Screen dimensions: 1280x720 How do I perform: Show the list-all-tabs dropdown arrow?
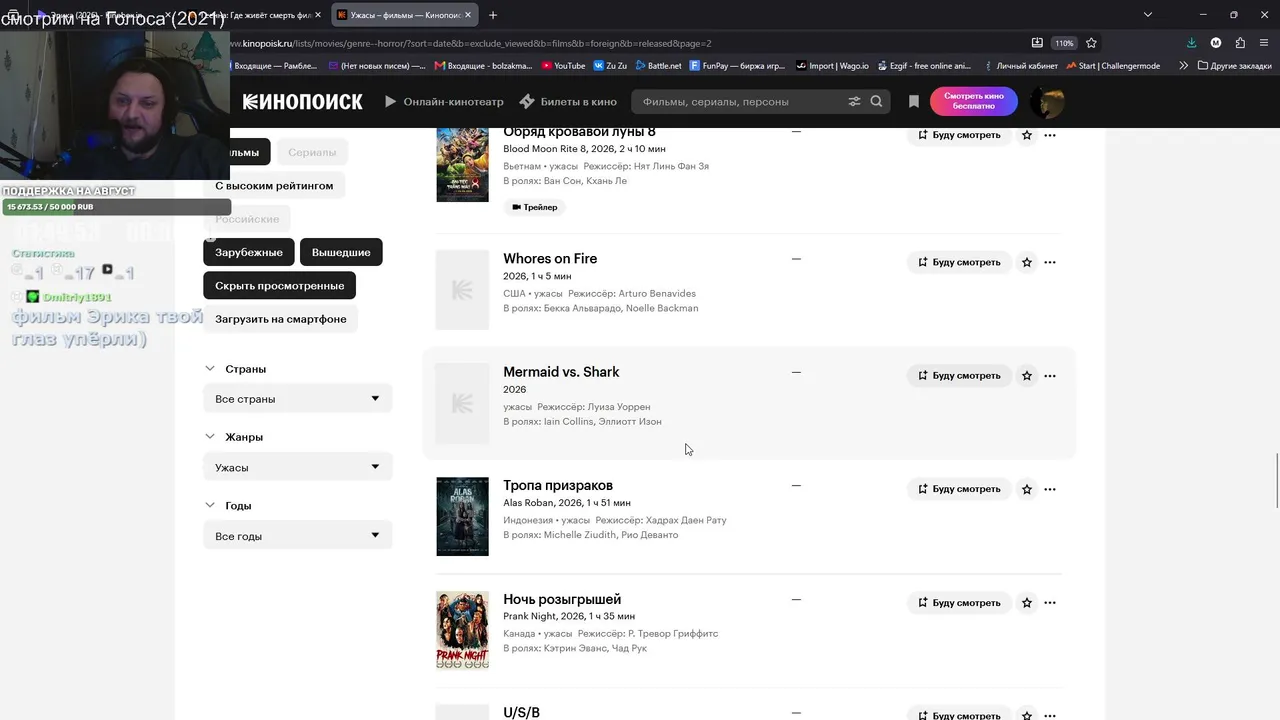pyautogui.click(x=1148, y=15)
